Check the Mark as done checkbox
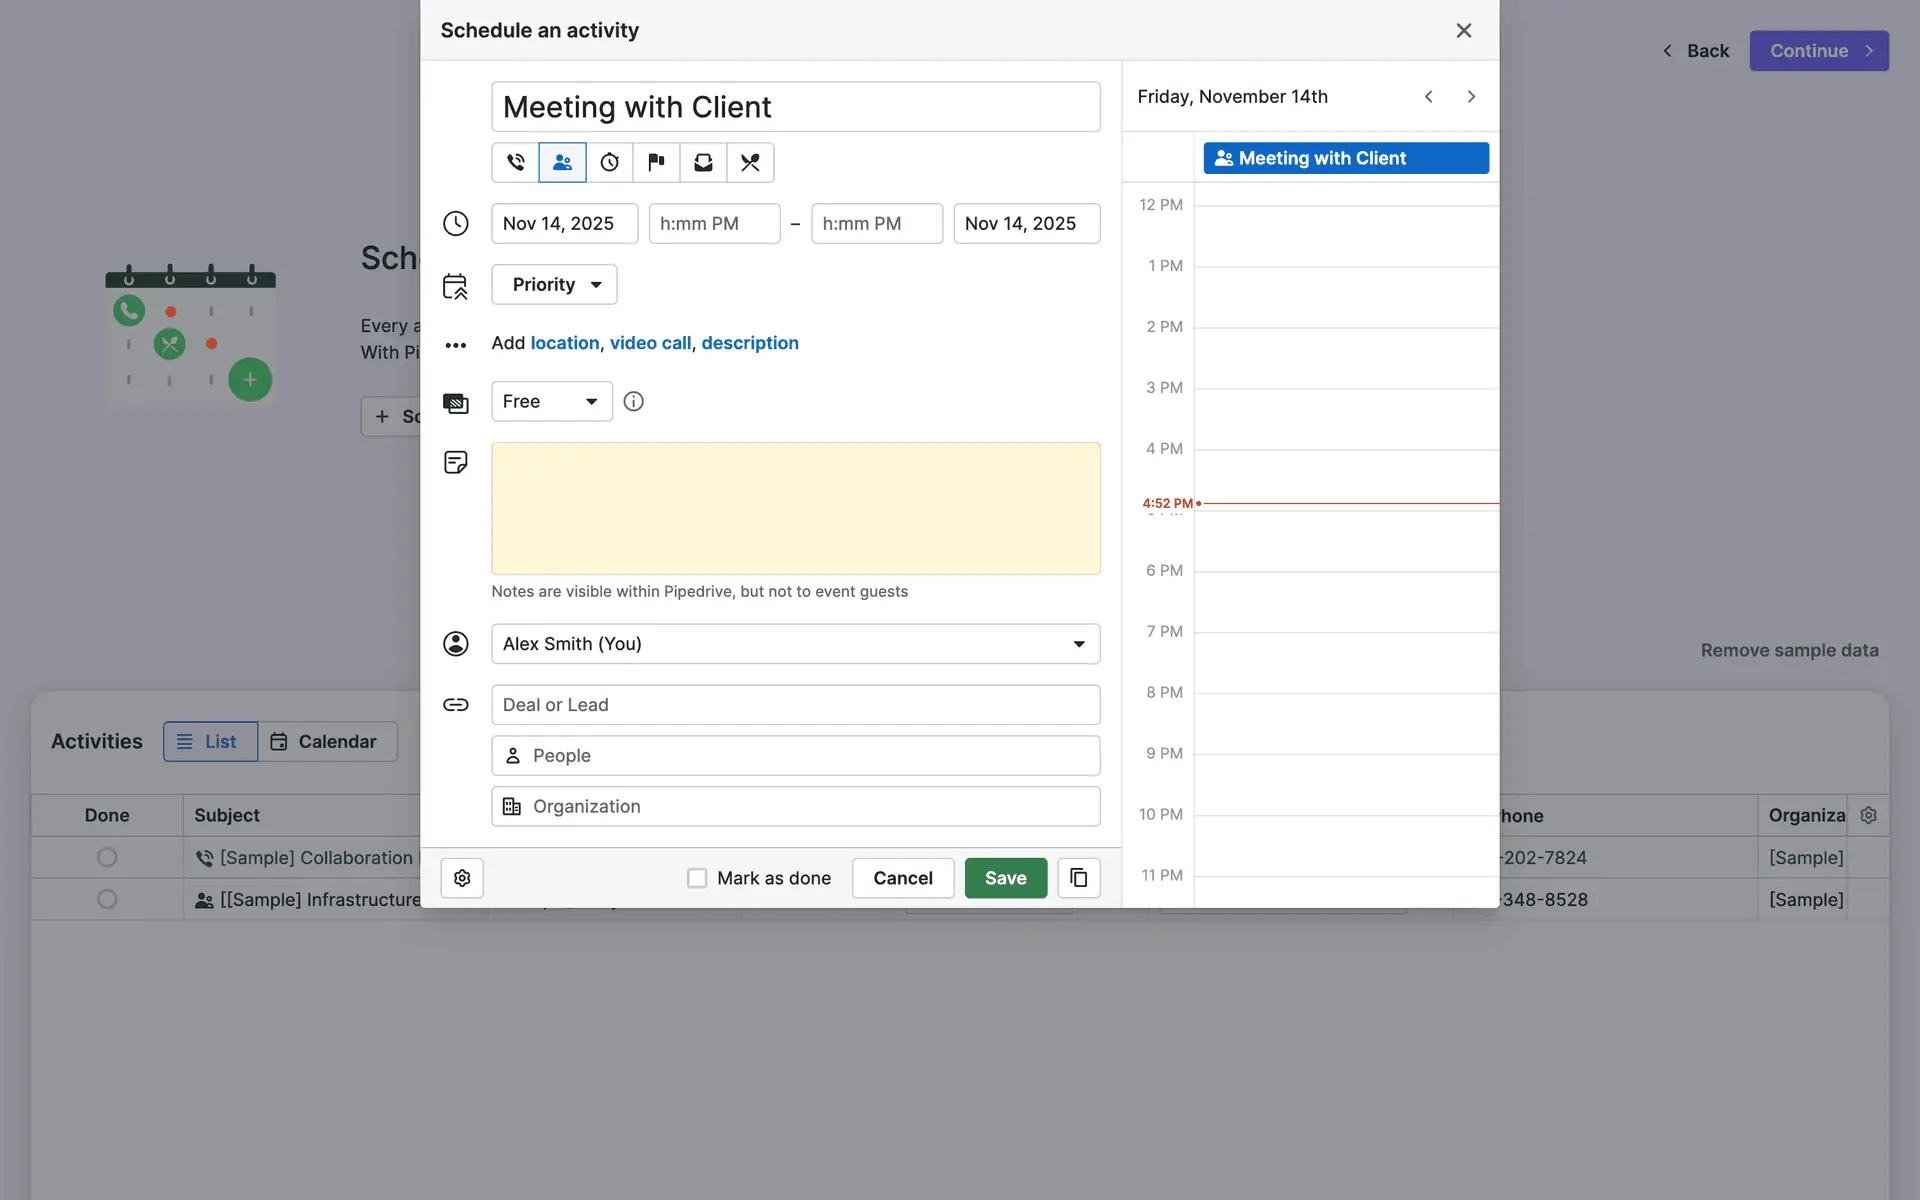This screenshot has width=1920, height=1200. pos(697,878)
